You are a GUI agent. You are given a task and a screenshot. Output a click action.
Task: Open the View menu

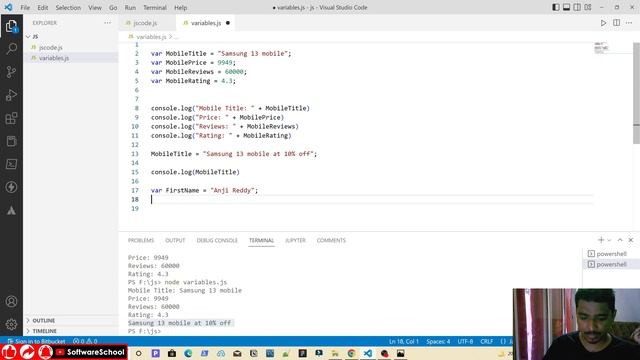pos(95,7)
